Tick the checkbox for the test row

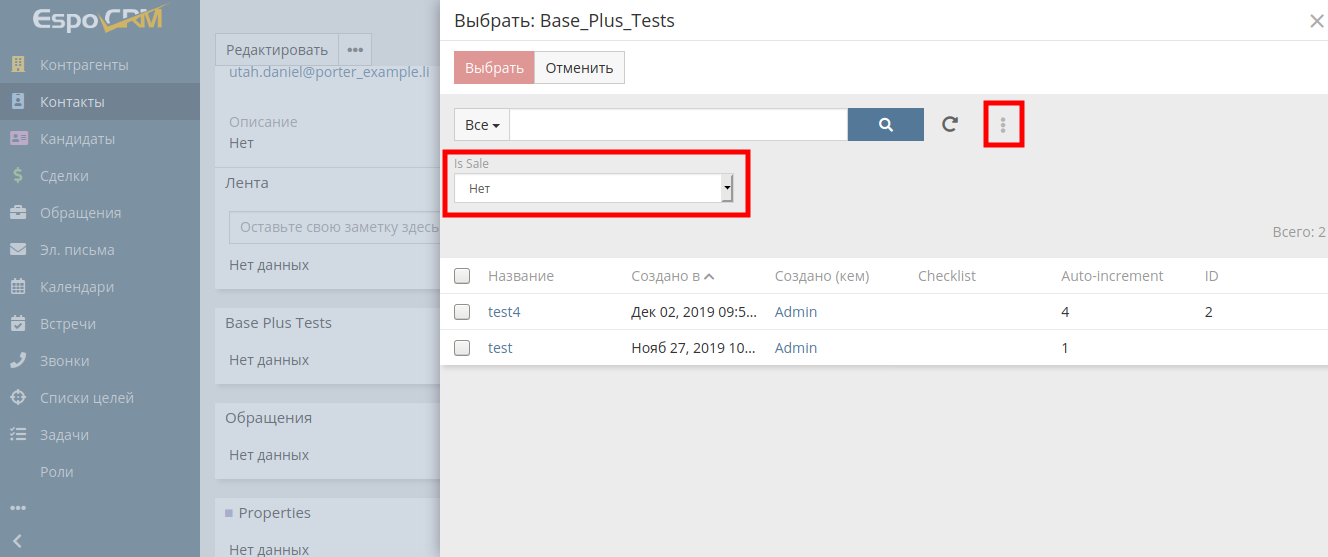pyautogui.click(x=462, y=348)
